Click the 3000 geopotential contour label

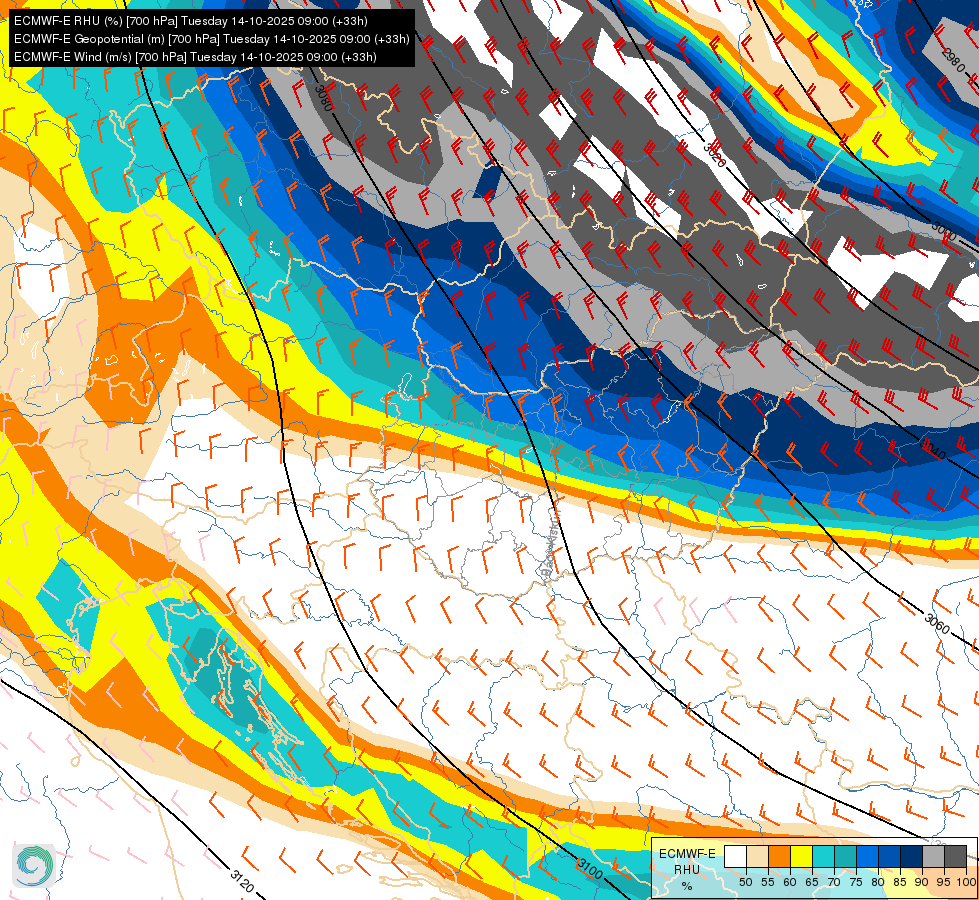pyautogui.click(x=943, y=230)
